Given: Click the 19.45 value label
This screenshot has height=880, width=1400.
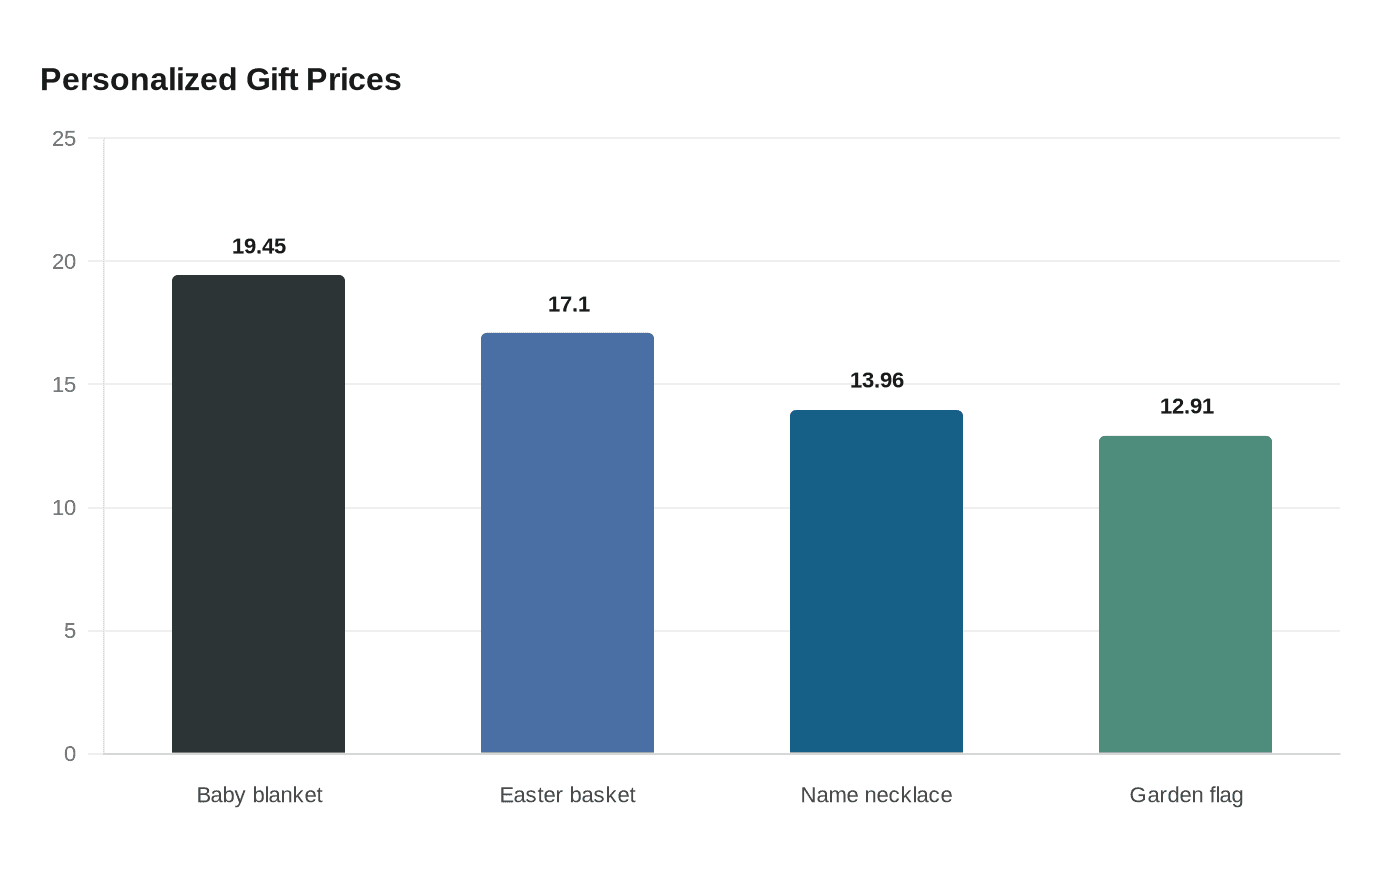Looking at the screenshot, I should point(259,246).
